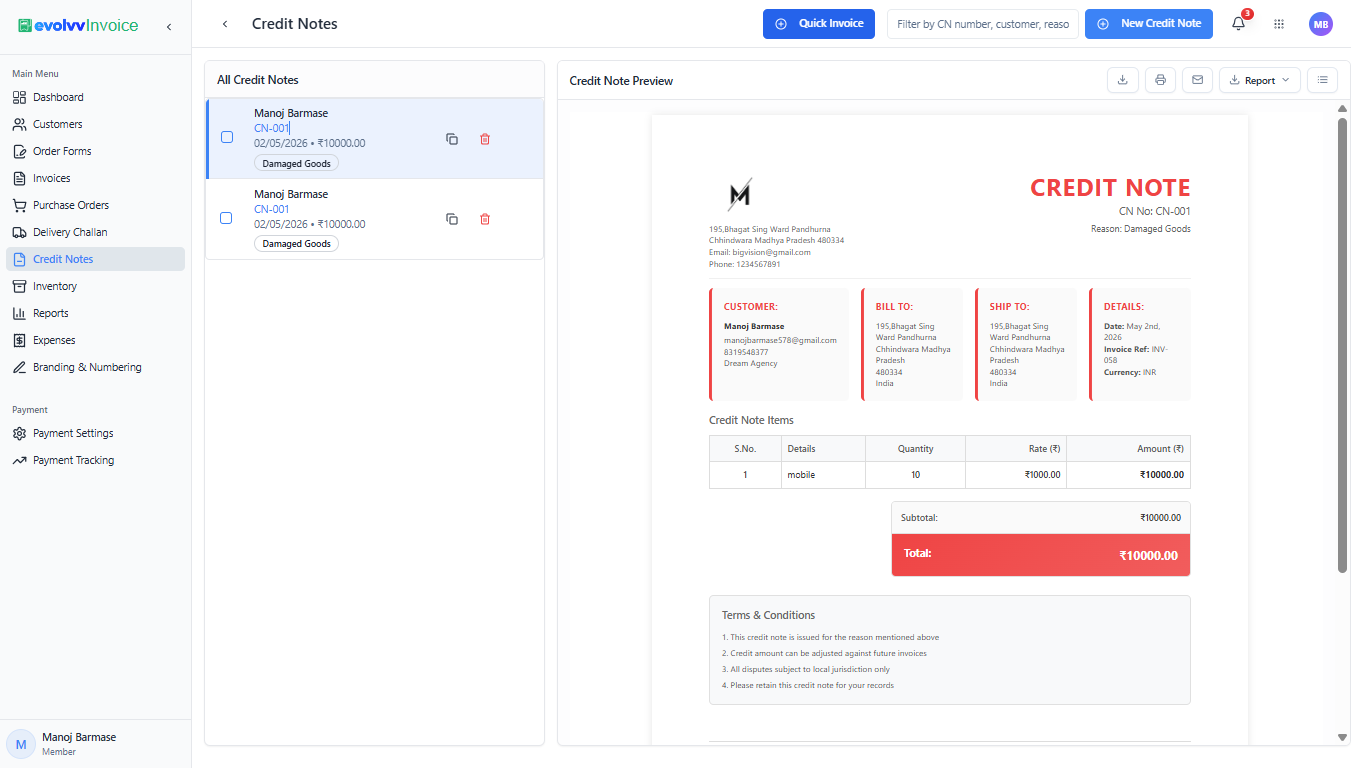The height and width of the screenshot is (768, 1366).
Task: Focus the Filter by CN number field
Action: pos(983,24)
